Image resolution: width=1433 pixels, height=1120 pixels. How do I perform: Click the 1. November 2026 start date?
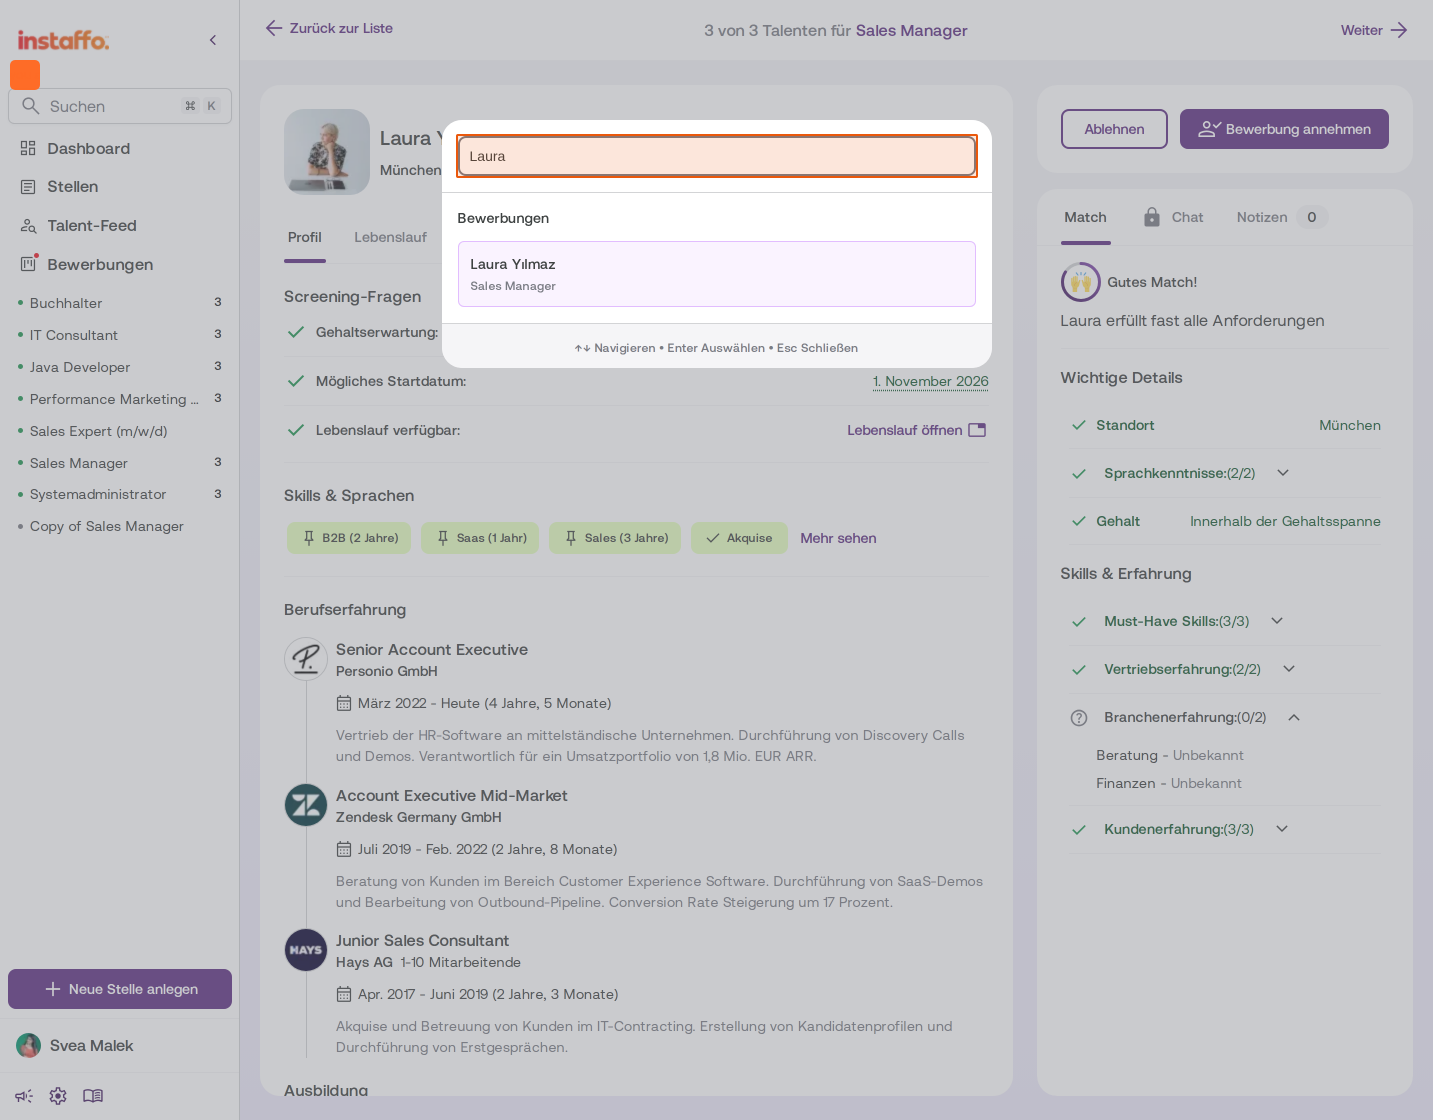930,382
